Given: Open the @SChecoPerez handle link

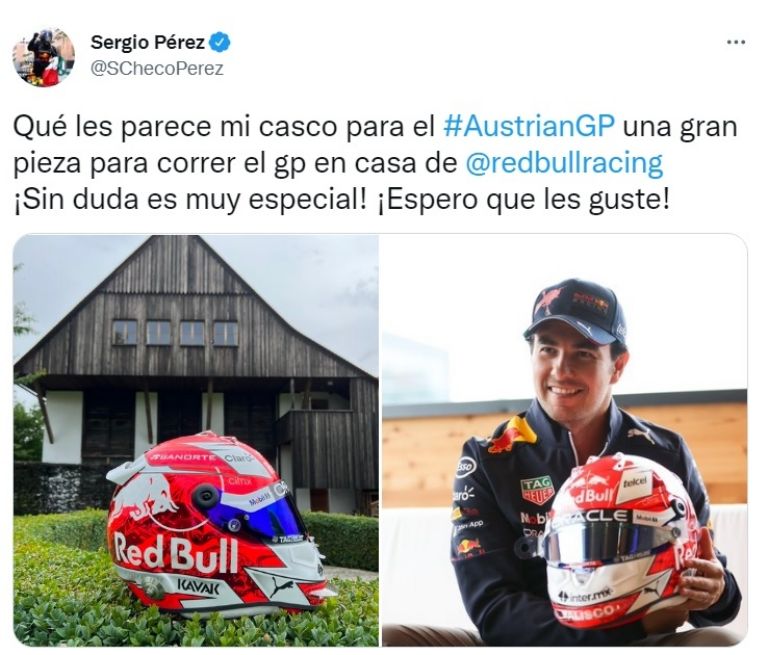Looking at the screenshot, I should pyautogui.click(x=157, y=69).
